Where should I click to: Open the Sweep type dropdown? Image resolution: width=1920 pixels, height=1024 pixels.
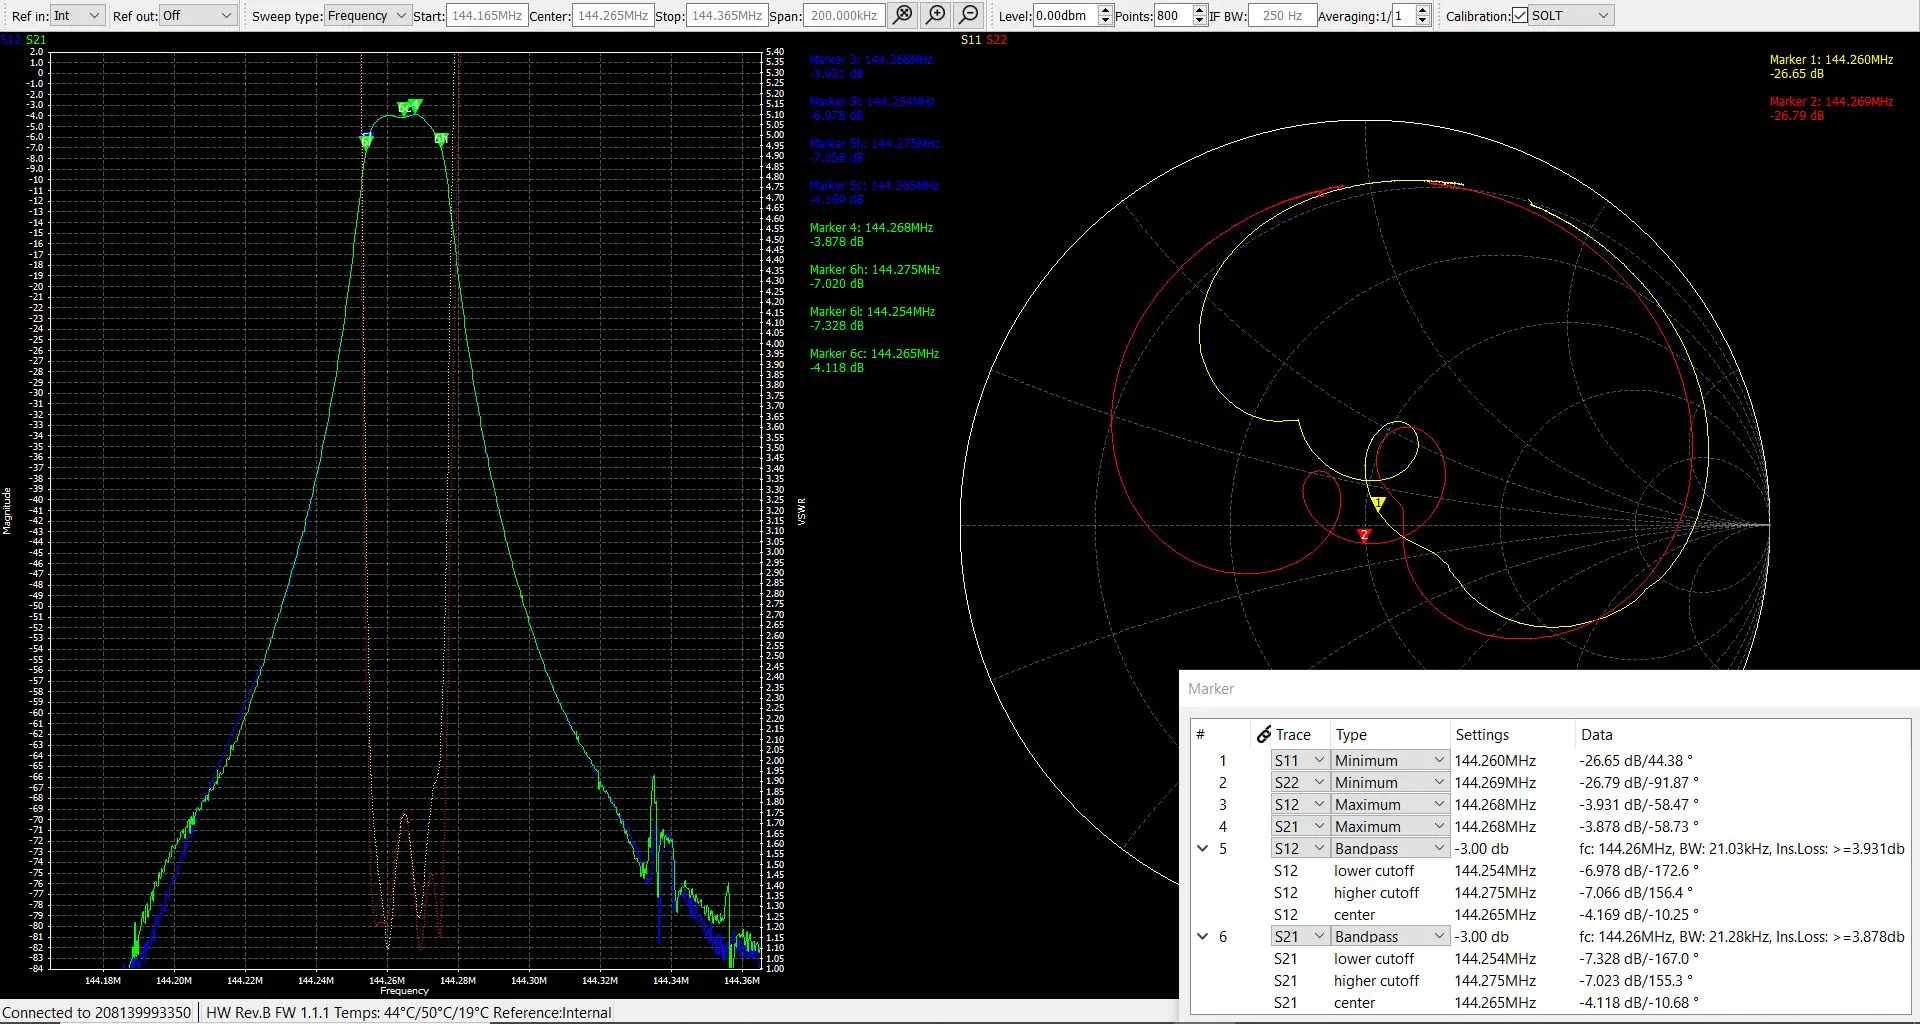pos(367,16)
